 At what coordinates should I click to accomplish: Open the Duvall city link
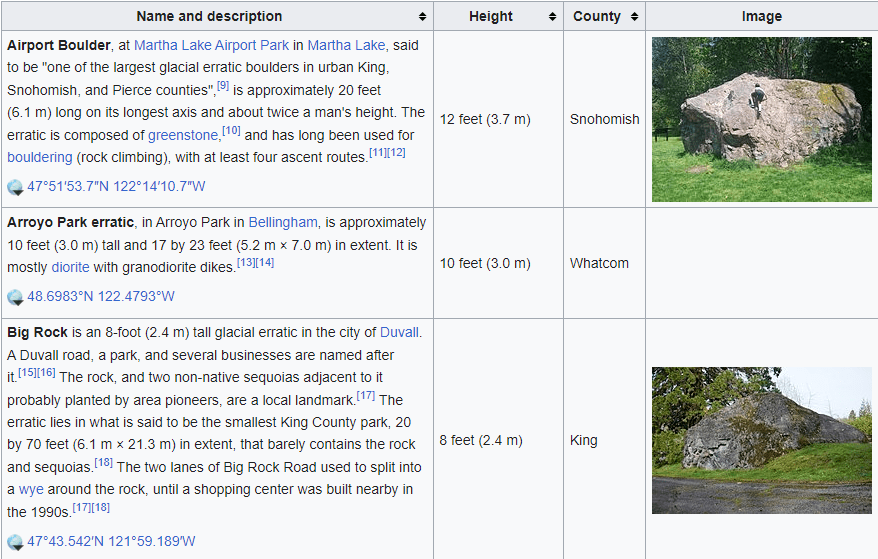coord(399,332)
